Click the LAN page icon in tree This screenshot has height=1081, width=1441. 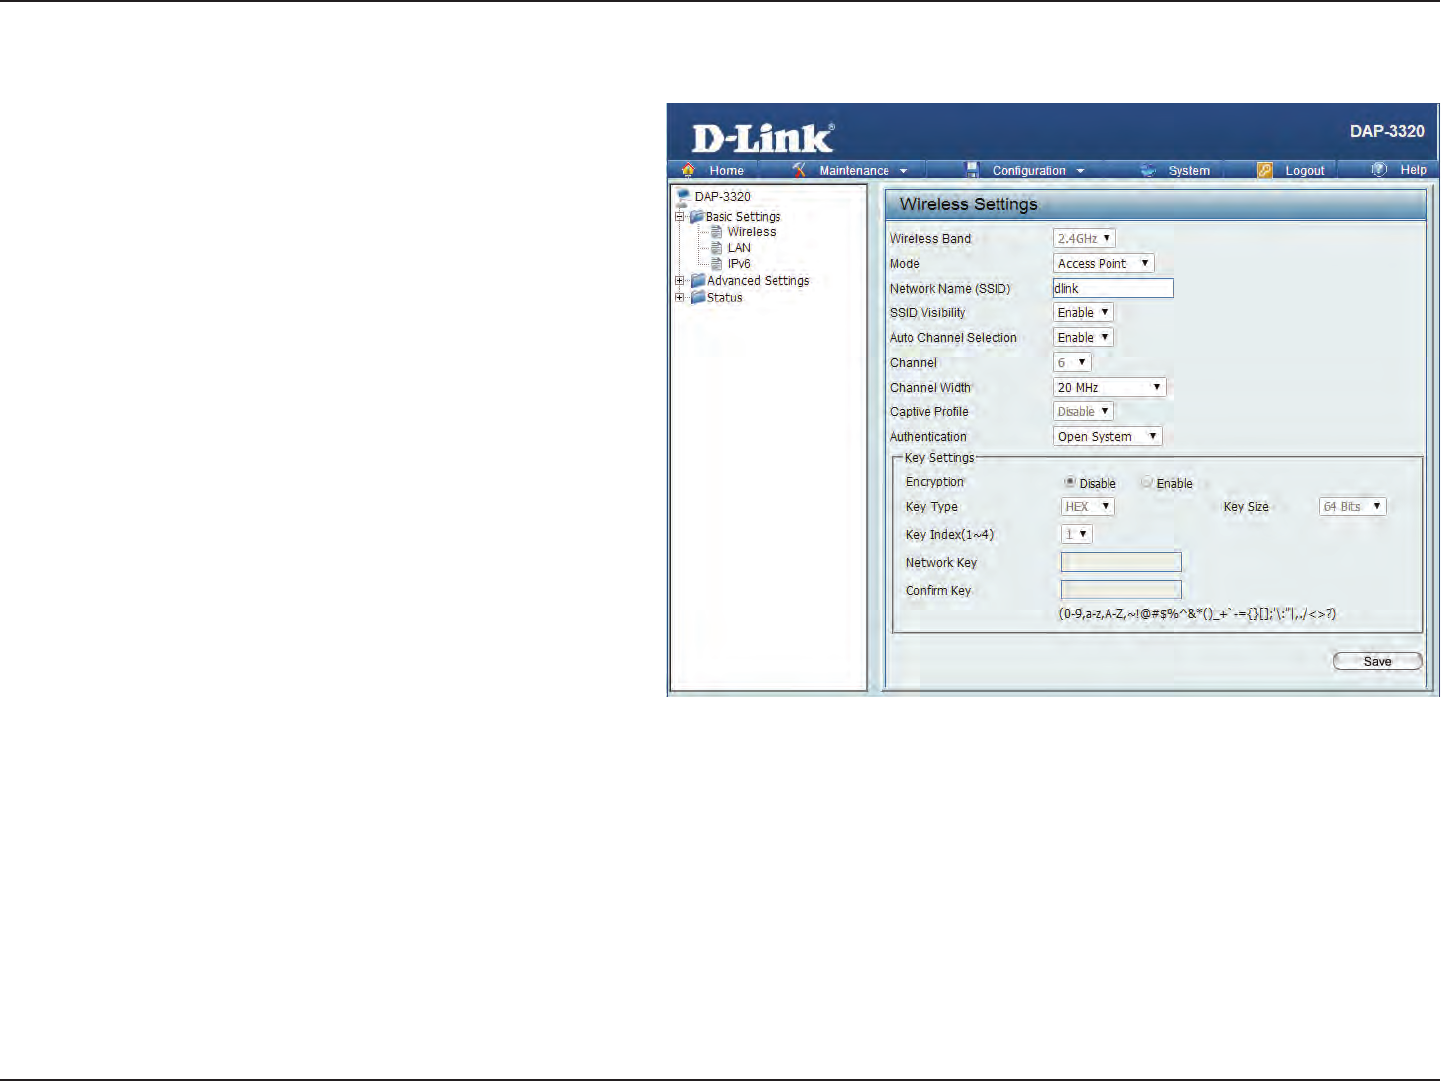coord(716,248)
